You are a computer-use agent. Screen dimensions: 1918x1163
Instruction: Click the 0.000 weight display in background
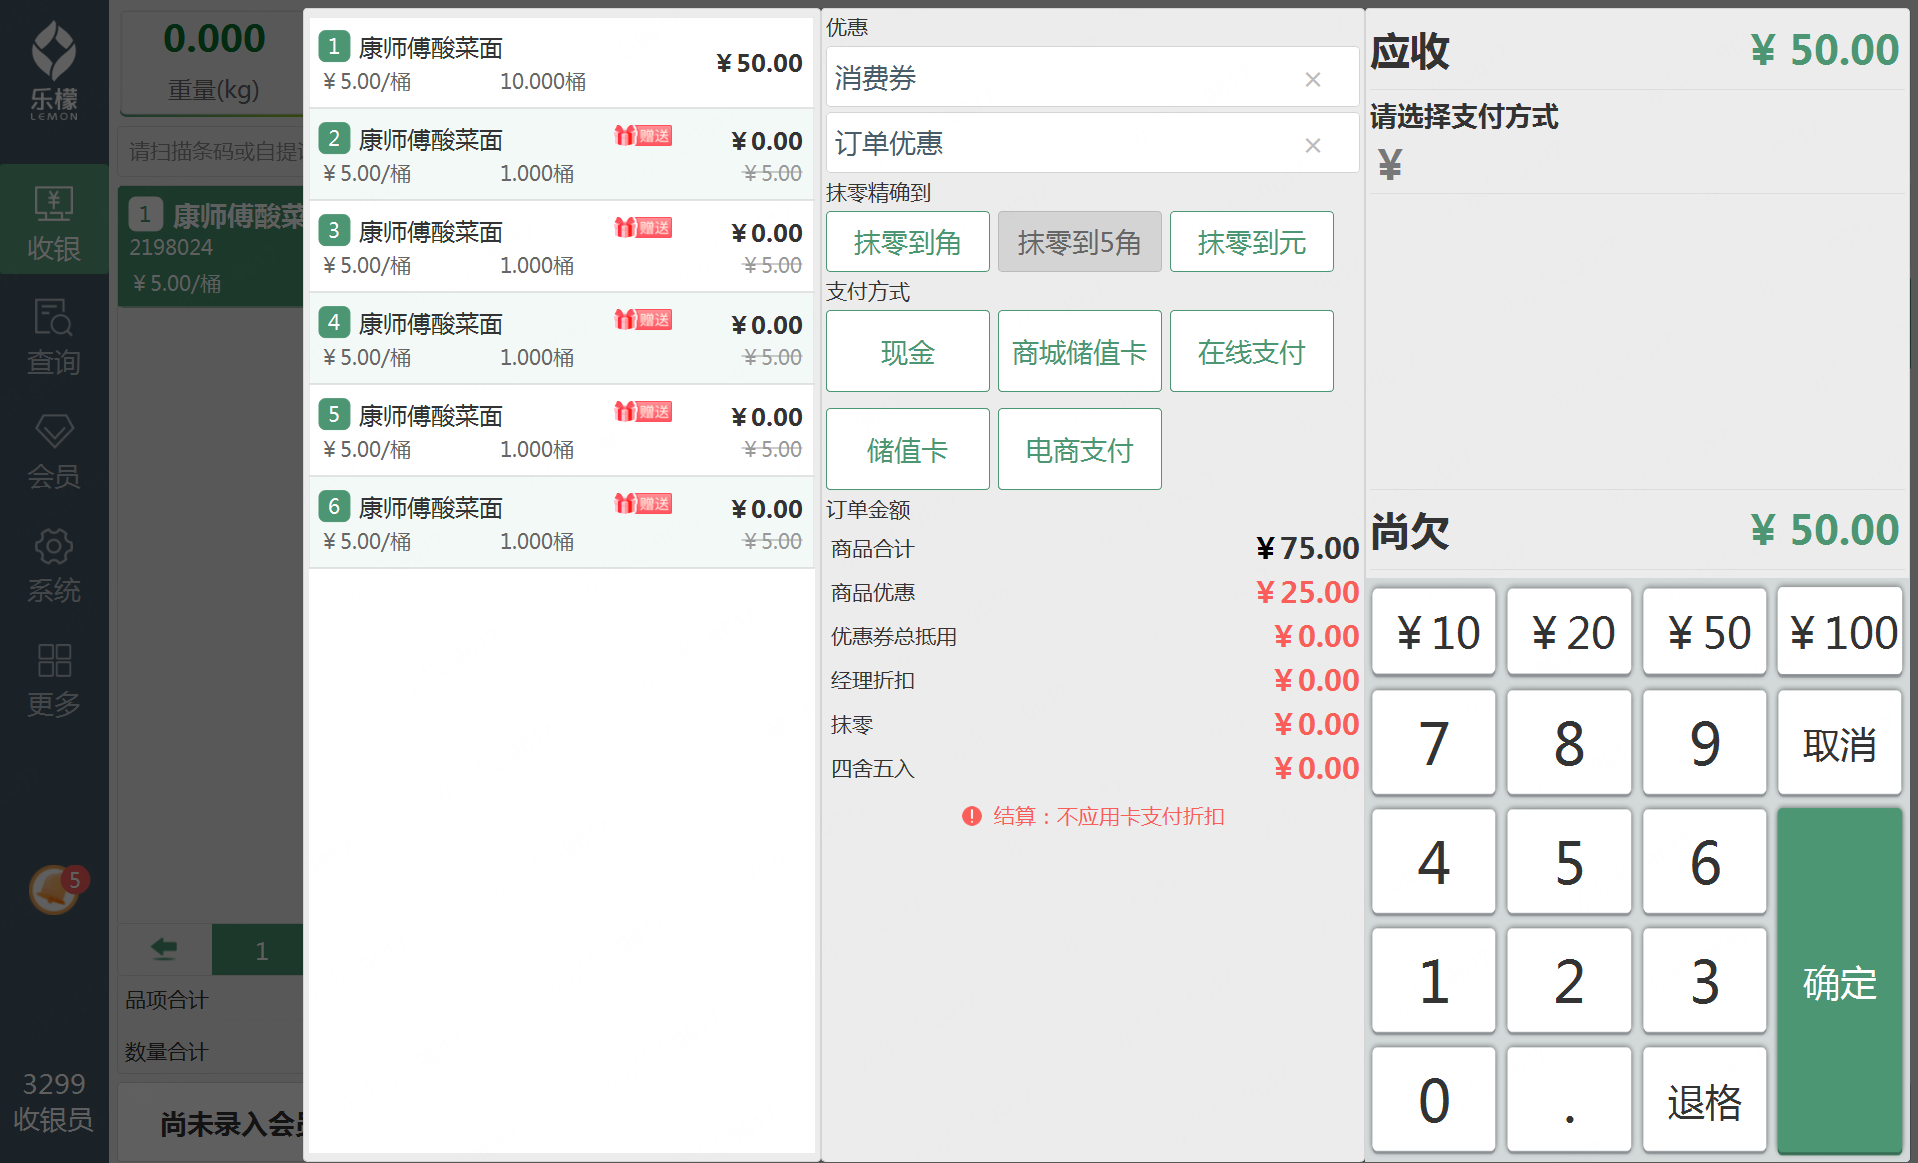coord(214,39)
